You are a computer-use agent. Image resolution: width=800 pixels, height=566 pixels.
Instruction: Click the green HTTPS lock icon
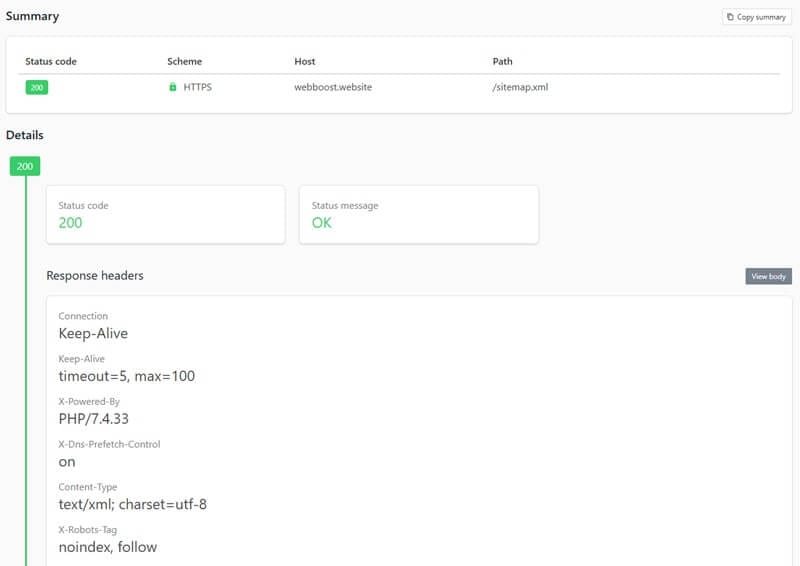tap(172, 87)
